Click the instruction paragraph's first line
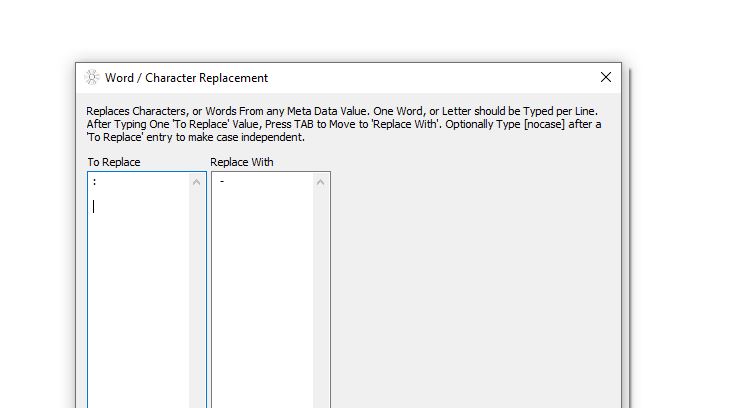 click(340, 111)
